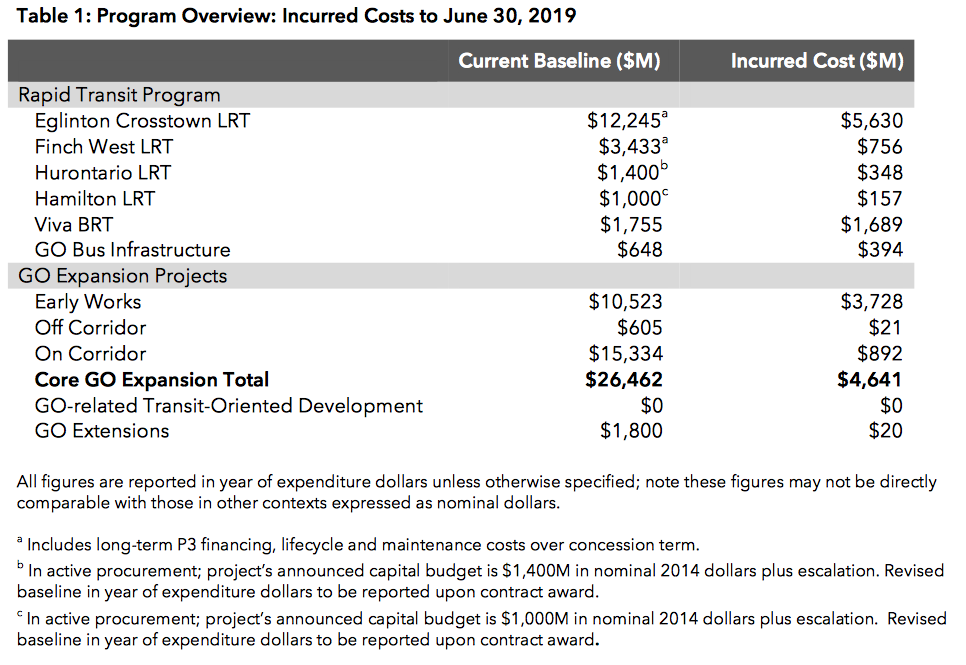Click GO Bus Infrastructure row label
Image resolution: width=966 pixels, height=665 pixels.
[132, 250]
